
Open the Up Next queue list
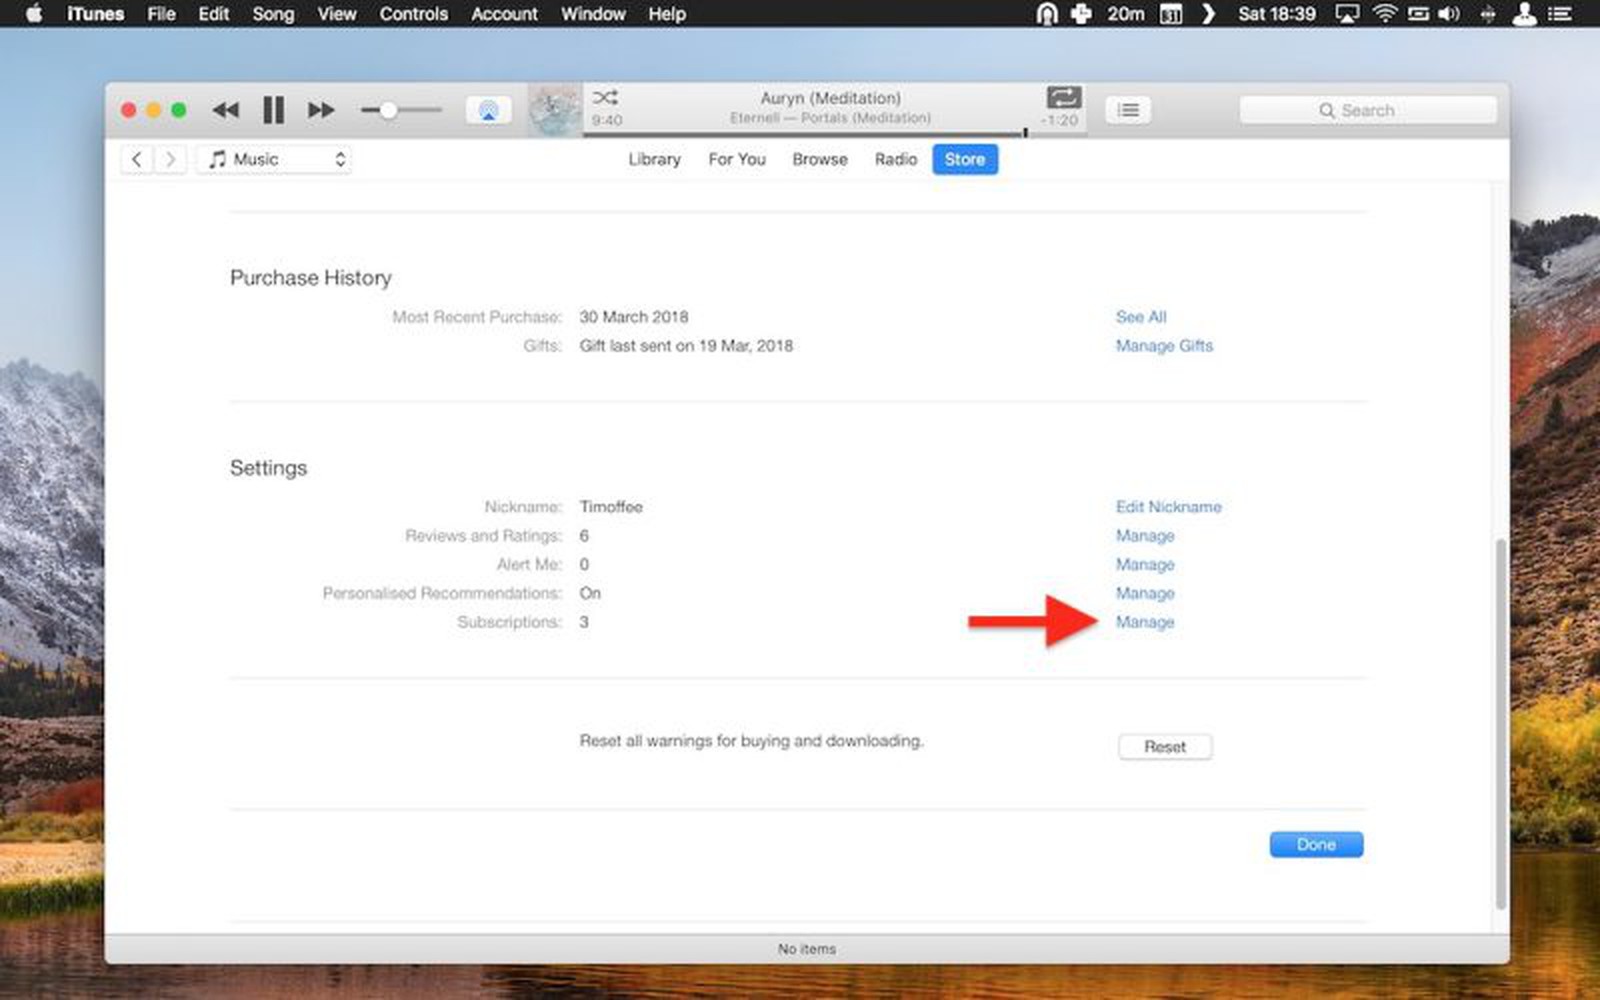point(1128,110)
